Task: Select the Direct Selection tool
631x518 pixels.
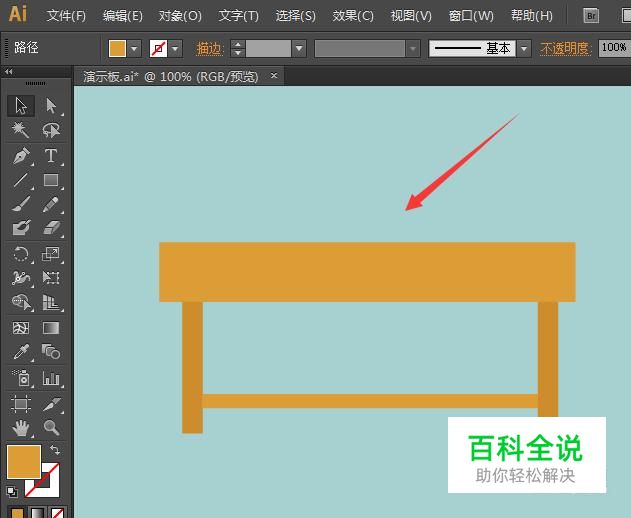Action: 51,106
